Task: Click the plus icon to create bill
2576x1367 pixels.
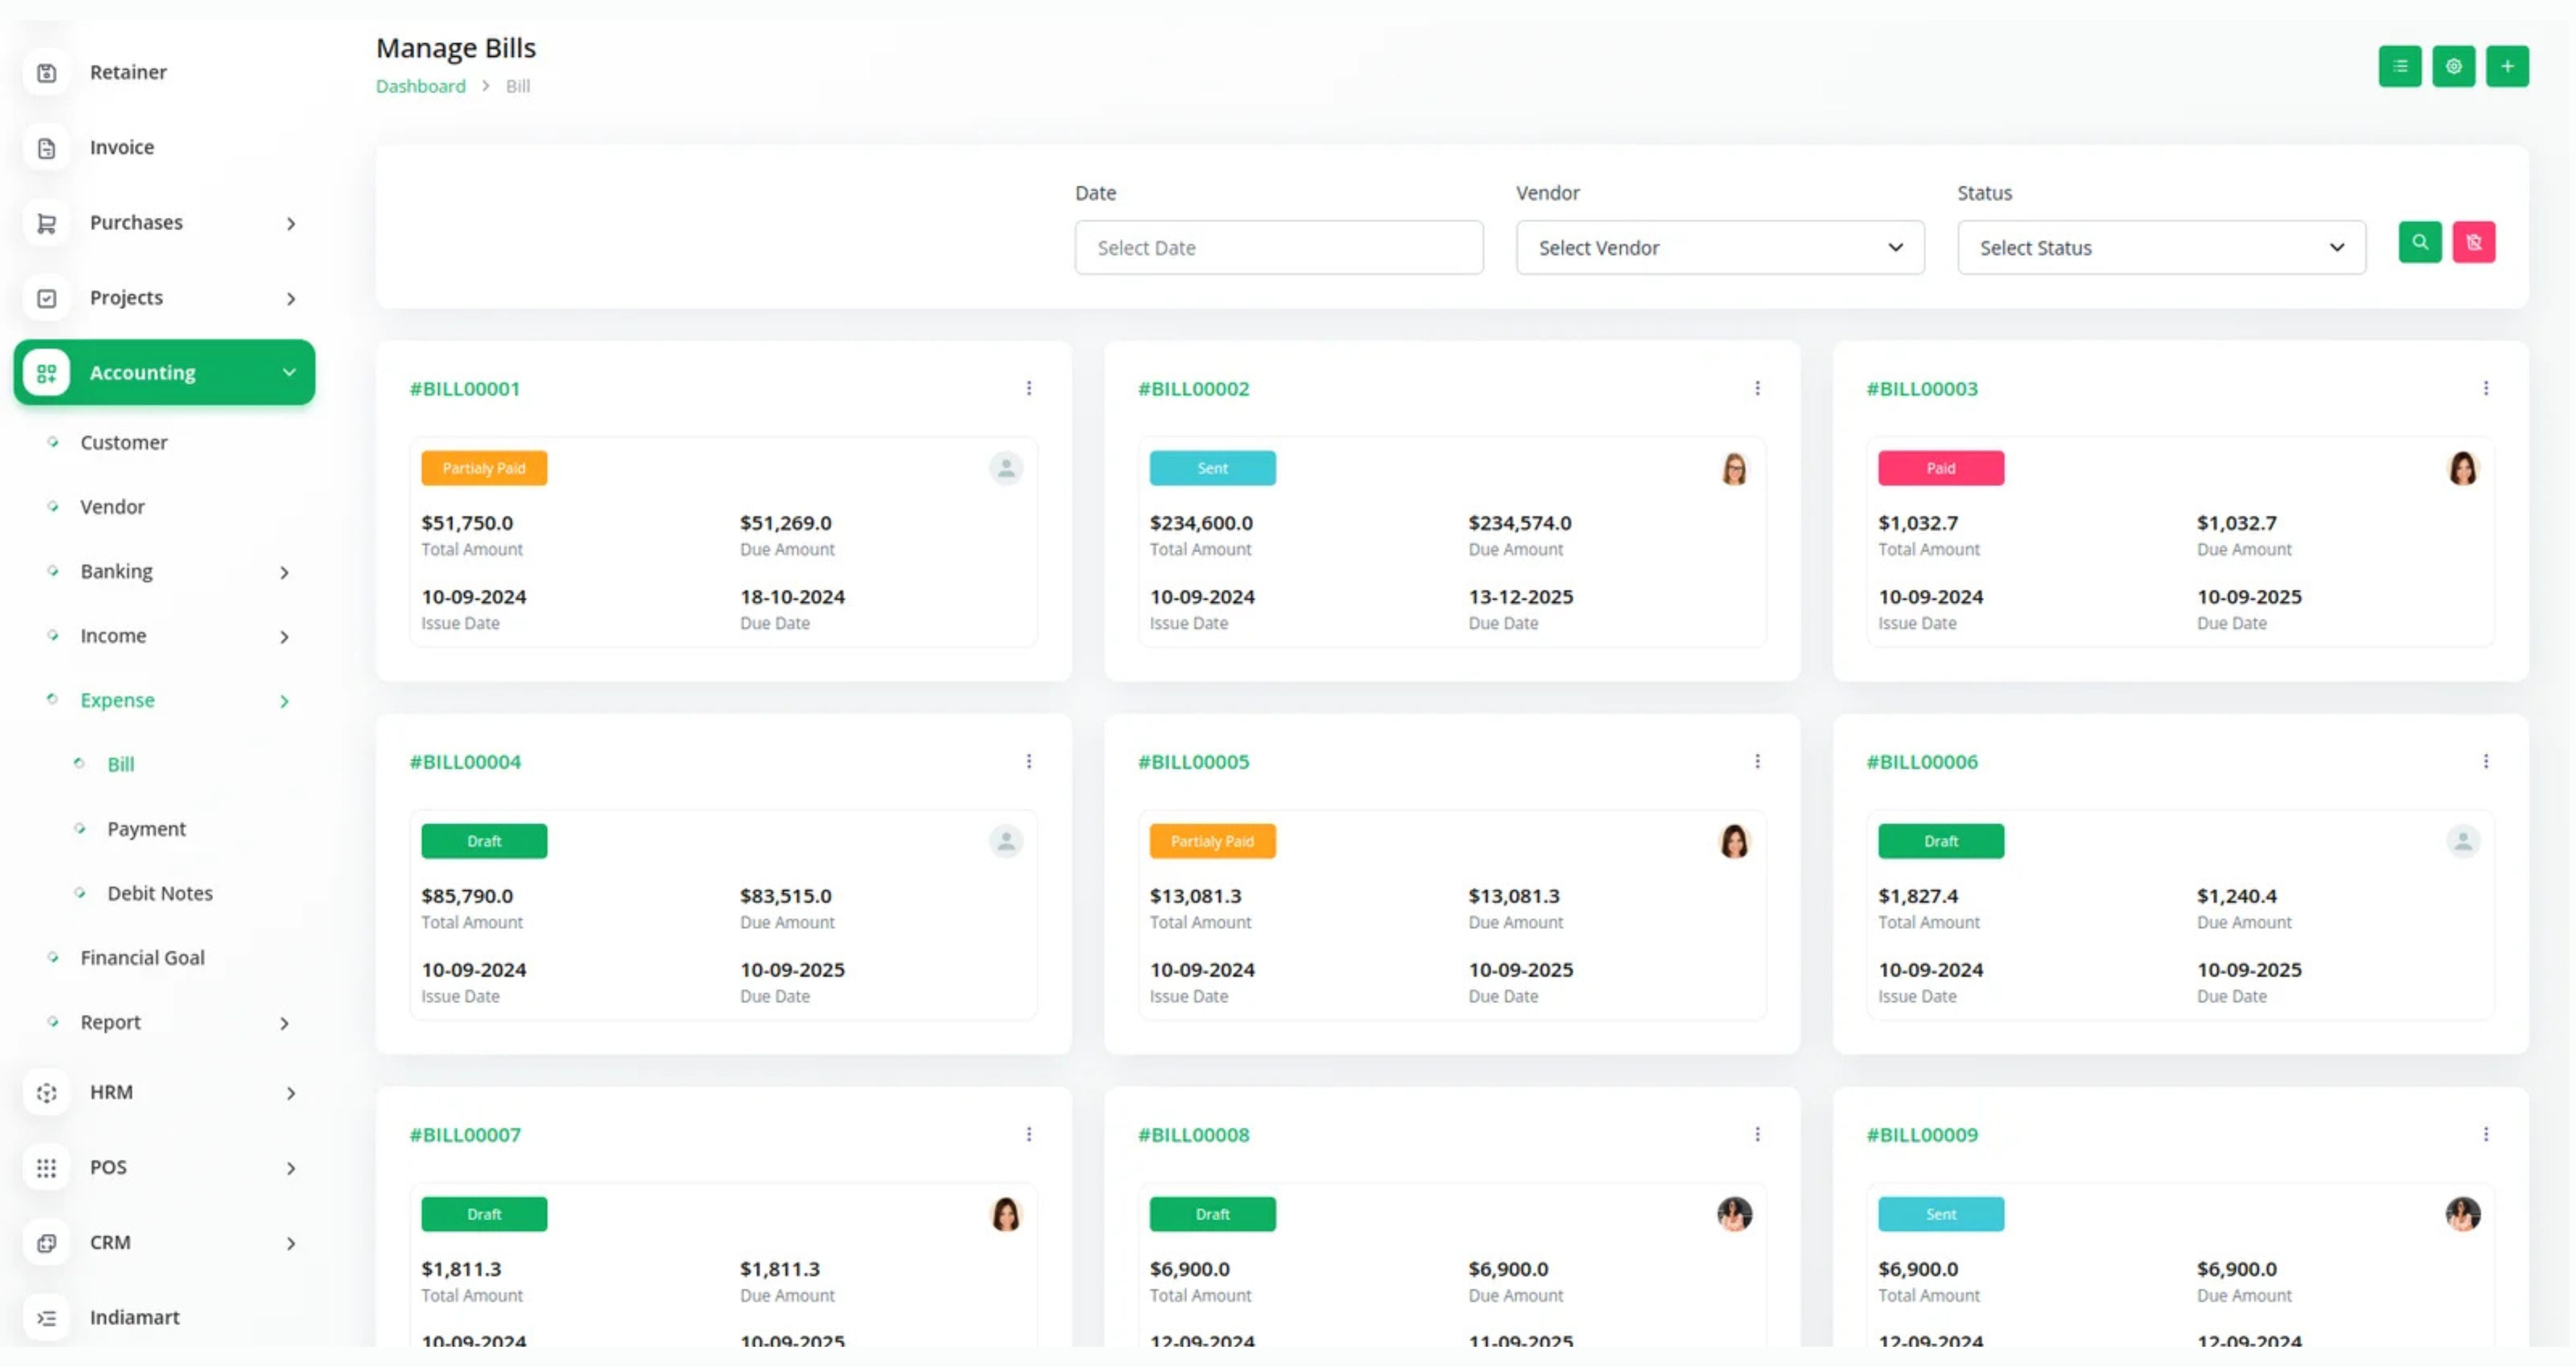Action: tap(2507, 67)
